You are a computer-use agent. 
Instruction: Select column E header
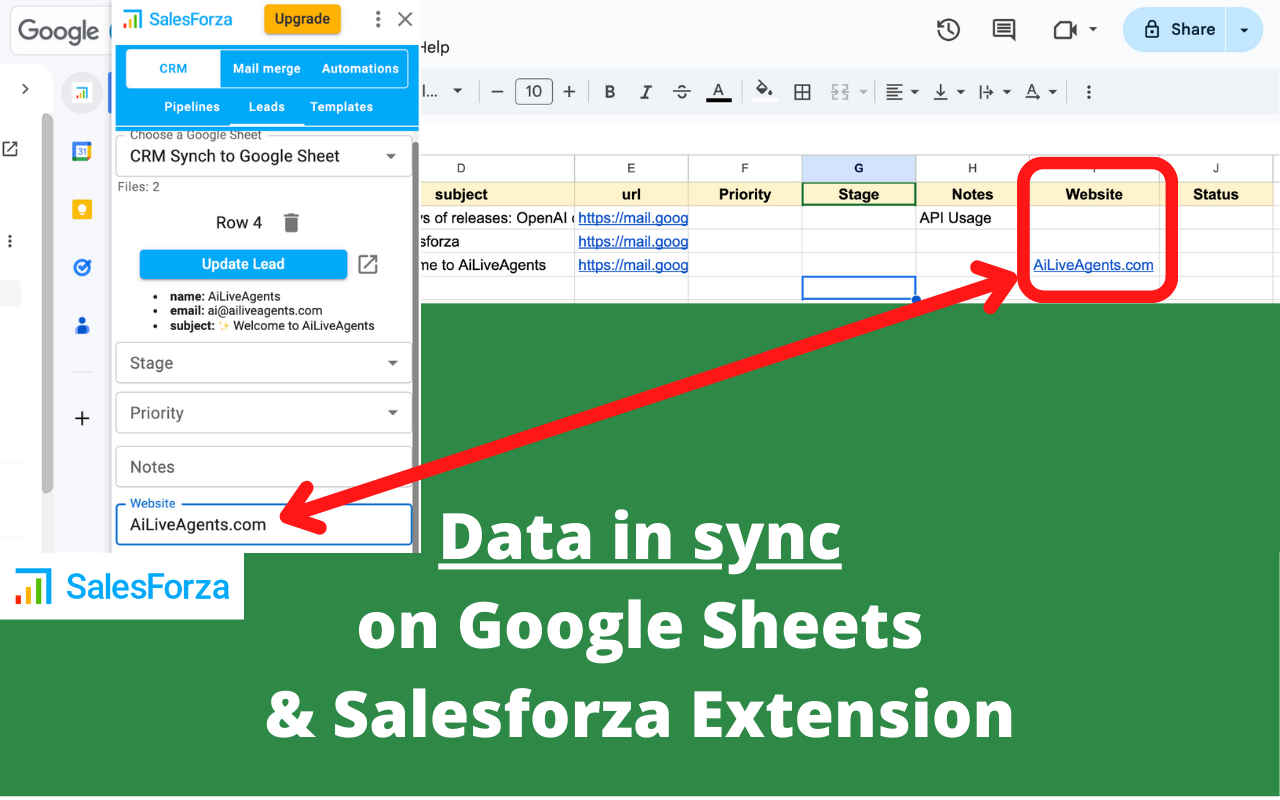pos(631,169)
